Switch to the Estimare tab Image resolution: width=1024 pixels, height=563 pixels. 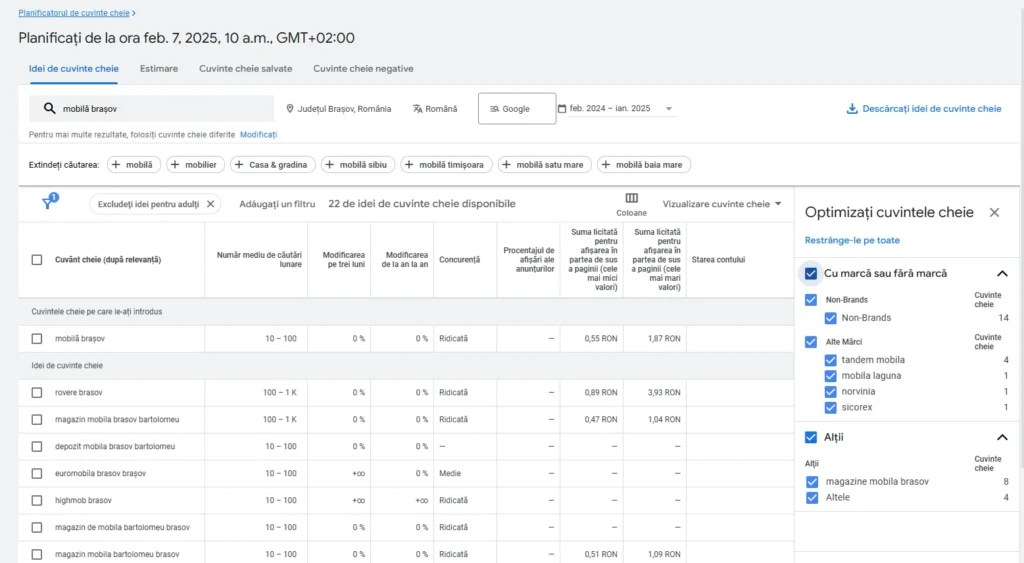pos(159,69)
